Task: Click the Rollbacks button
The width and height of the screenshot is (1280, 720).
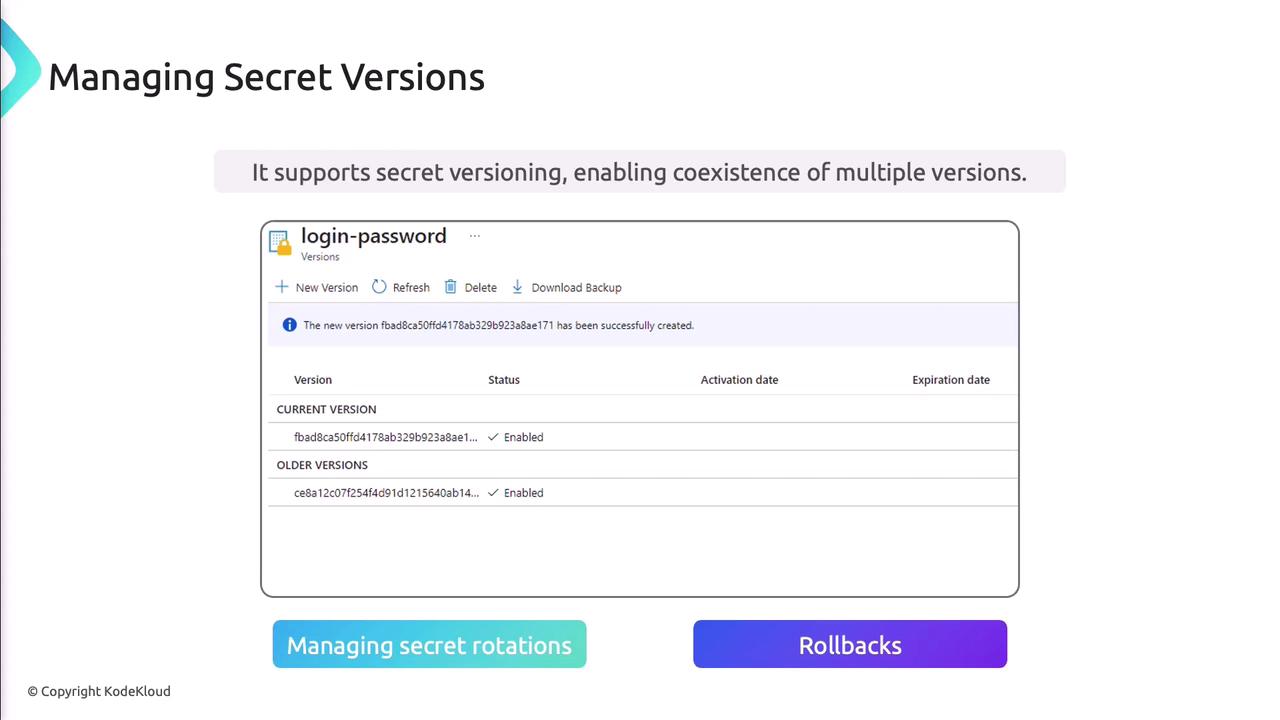Action: coord(850,645)
